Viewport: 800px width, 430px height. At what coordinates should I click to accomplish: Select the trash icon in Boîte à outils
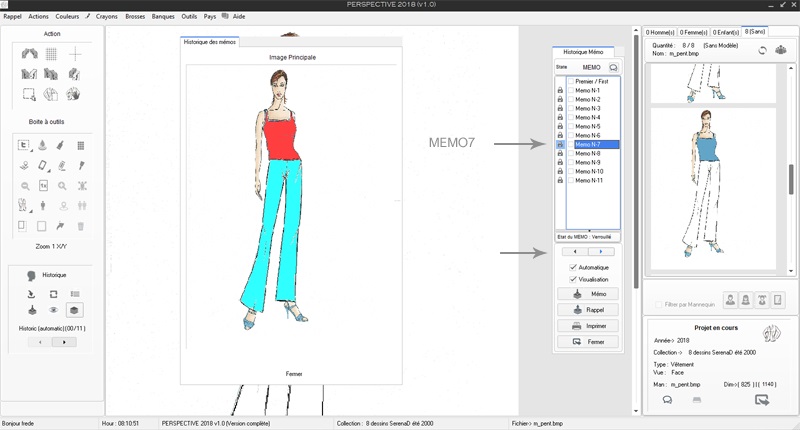click(x=80, y=226)
